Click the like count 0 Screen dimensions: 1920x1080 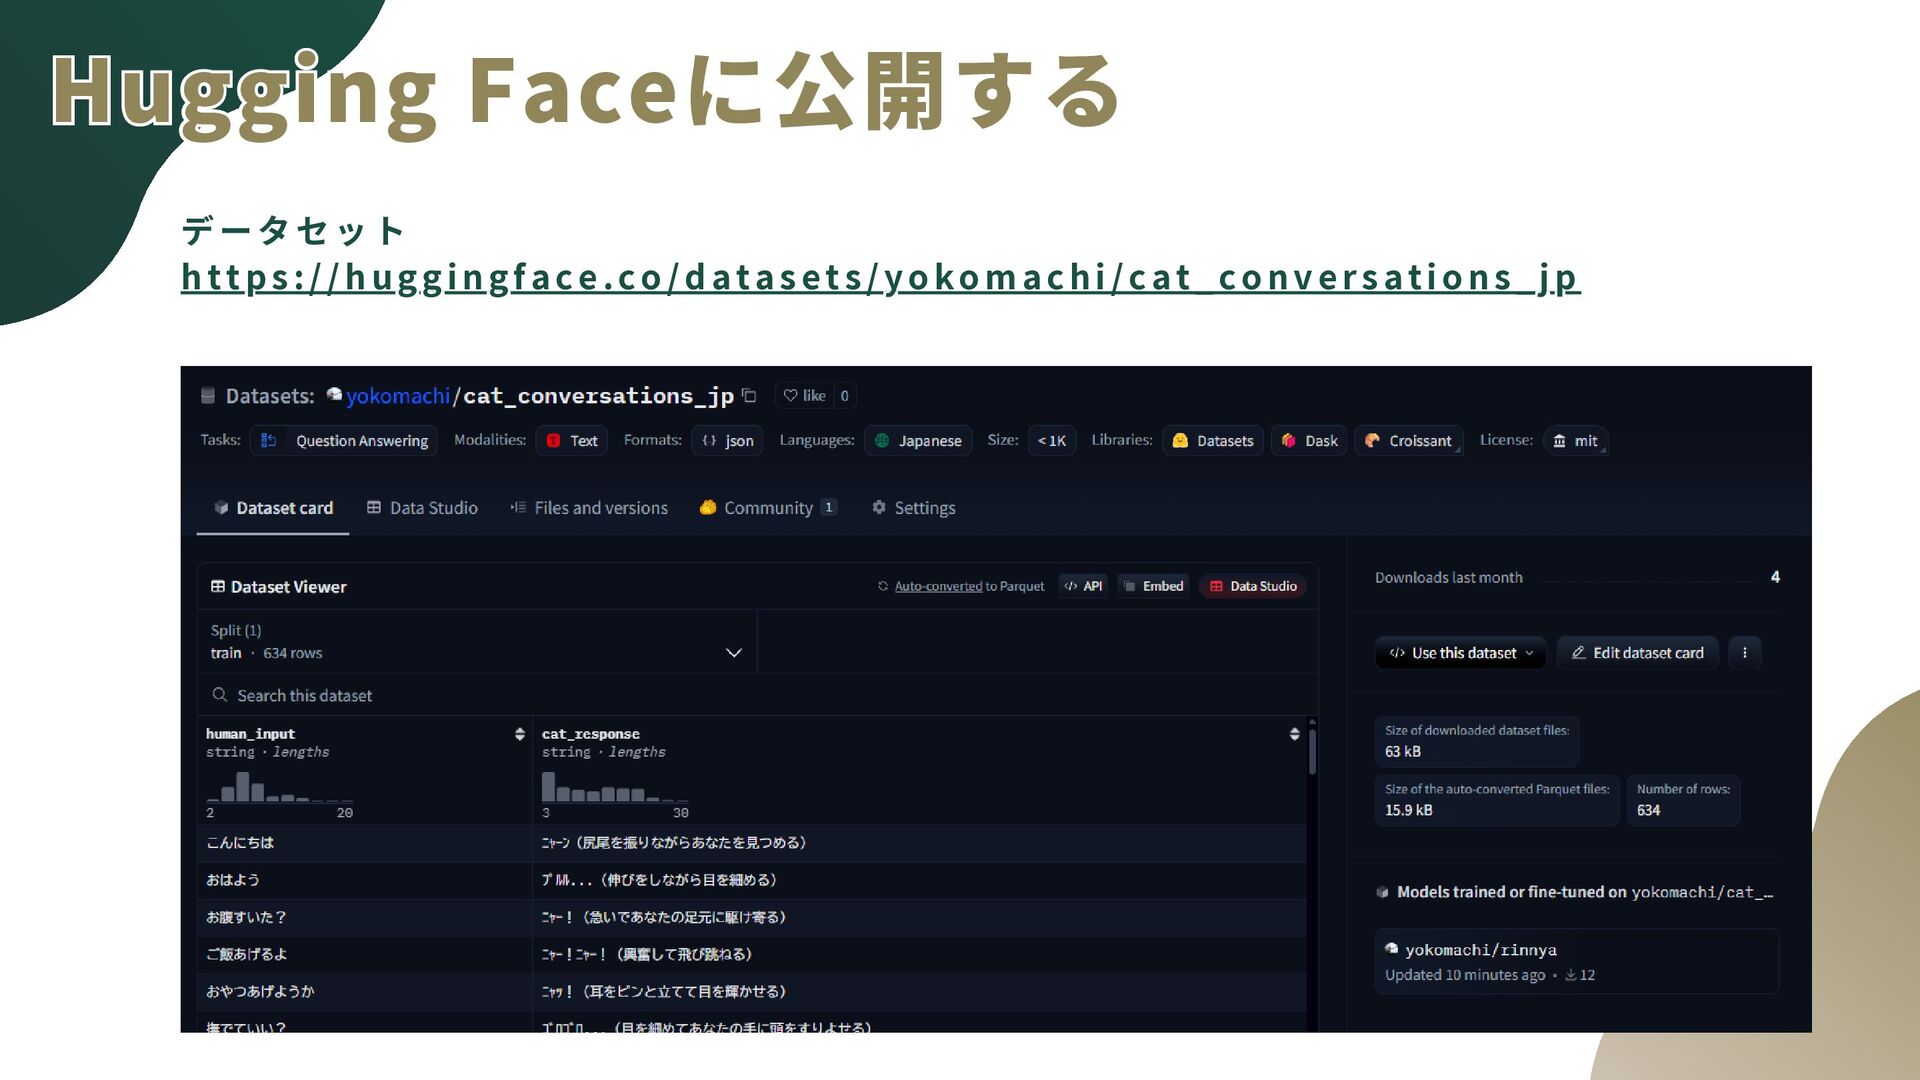[x=844, y=396]
